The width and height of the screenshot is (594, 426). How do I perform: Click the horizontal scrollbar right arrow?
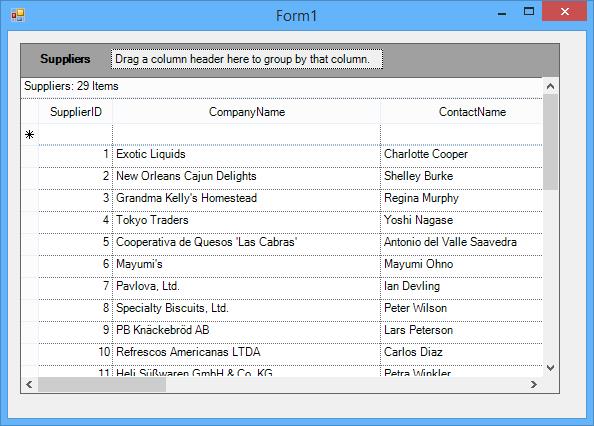point(534,384)
